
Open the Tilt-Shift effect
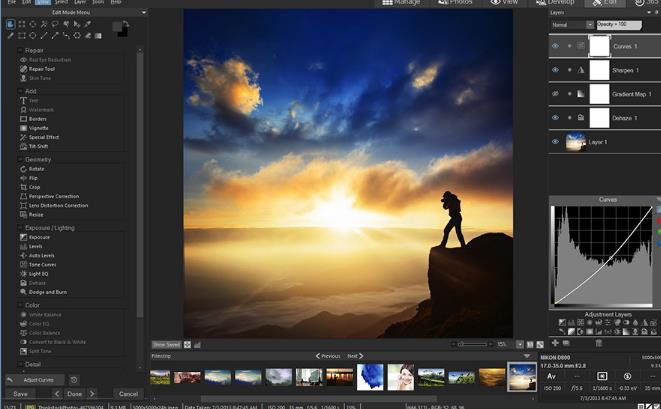[x=38, y=145]
